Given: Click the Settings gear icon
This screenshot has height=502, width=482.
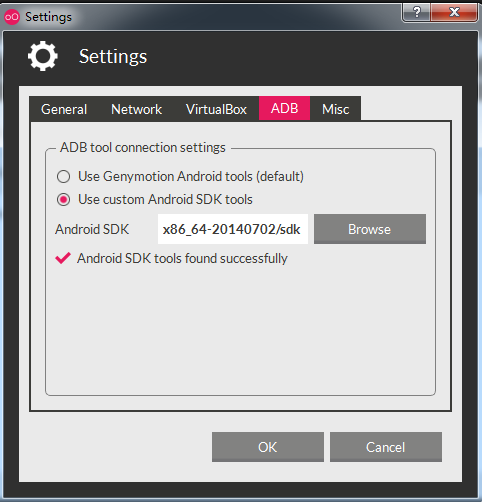Looking at the screenshot, I should [43, 56].
